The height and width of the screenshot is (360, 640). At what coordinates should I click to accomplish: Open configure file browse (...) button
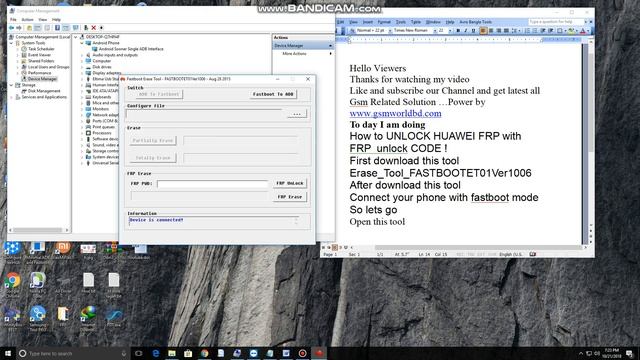pyautogui.click(x=297, y=114)
